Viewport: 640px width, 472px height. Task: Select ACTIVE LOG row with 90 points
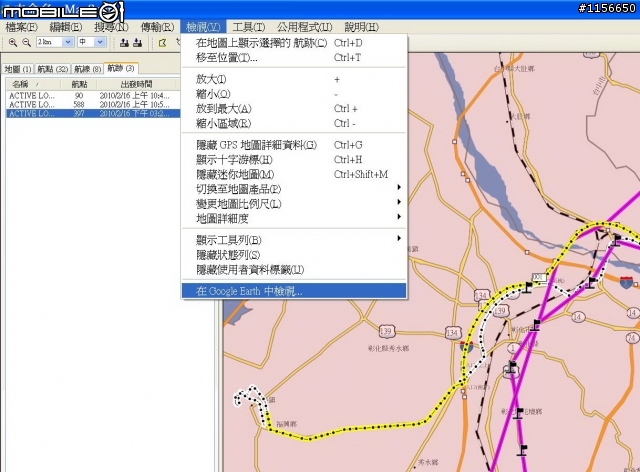click(x=93, y=96)
